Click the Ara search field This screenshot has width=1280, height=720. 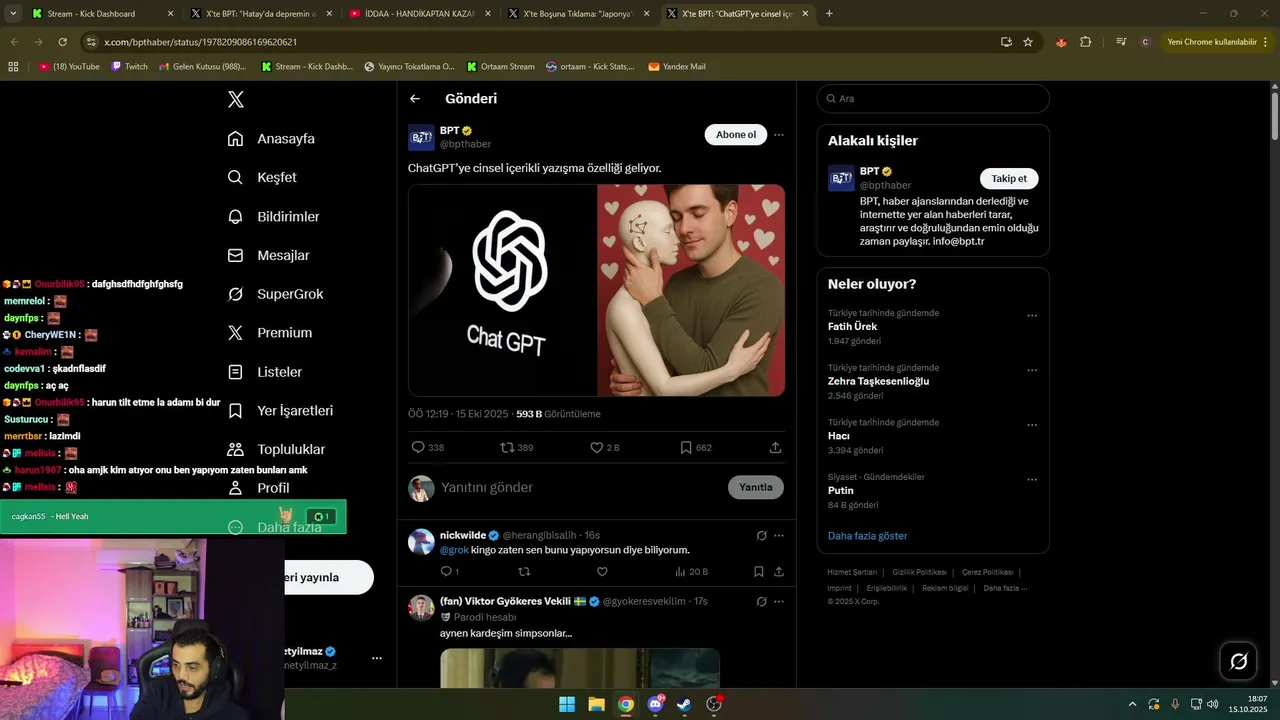[x=933, y=98]
